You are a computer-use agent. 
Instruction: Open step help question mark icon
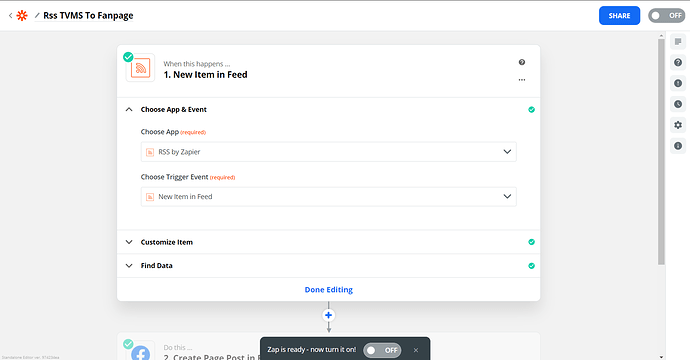[x=521, y=62]
